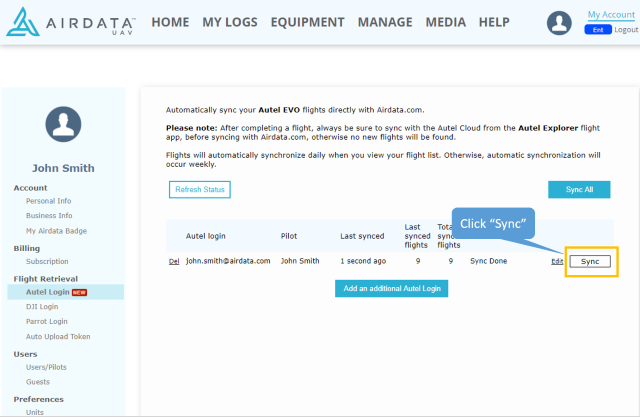Open Units under Preferences
The width and height of the screenshot is (640, 417).
pos(35,412)
